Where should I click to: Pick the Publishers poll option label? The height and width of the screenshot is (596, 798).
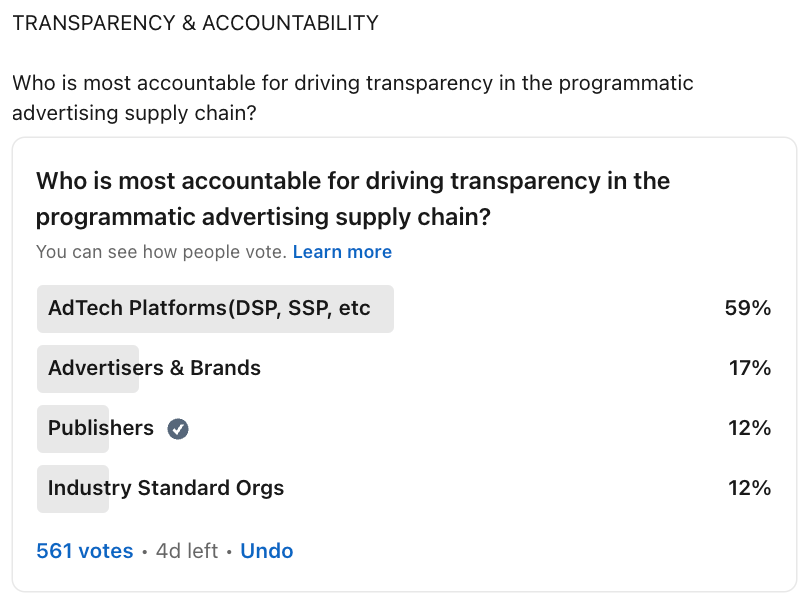point(101,428)
